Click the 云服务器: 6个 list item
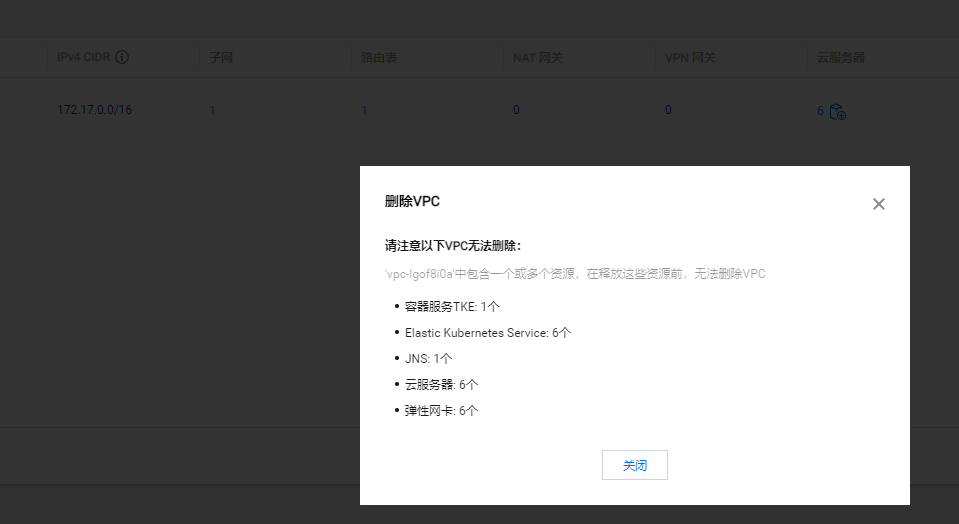 click(x=441, y=385)
